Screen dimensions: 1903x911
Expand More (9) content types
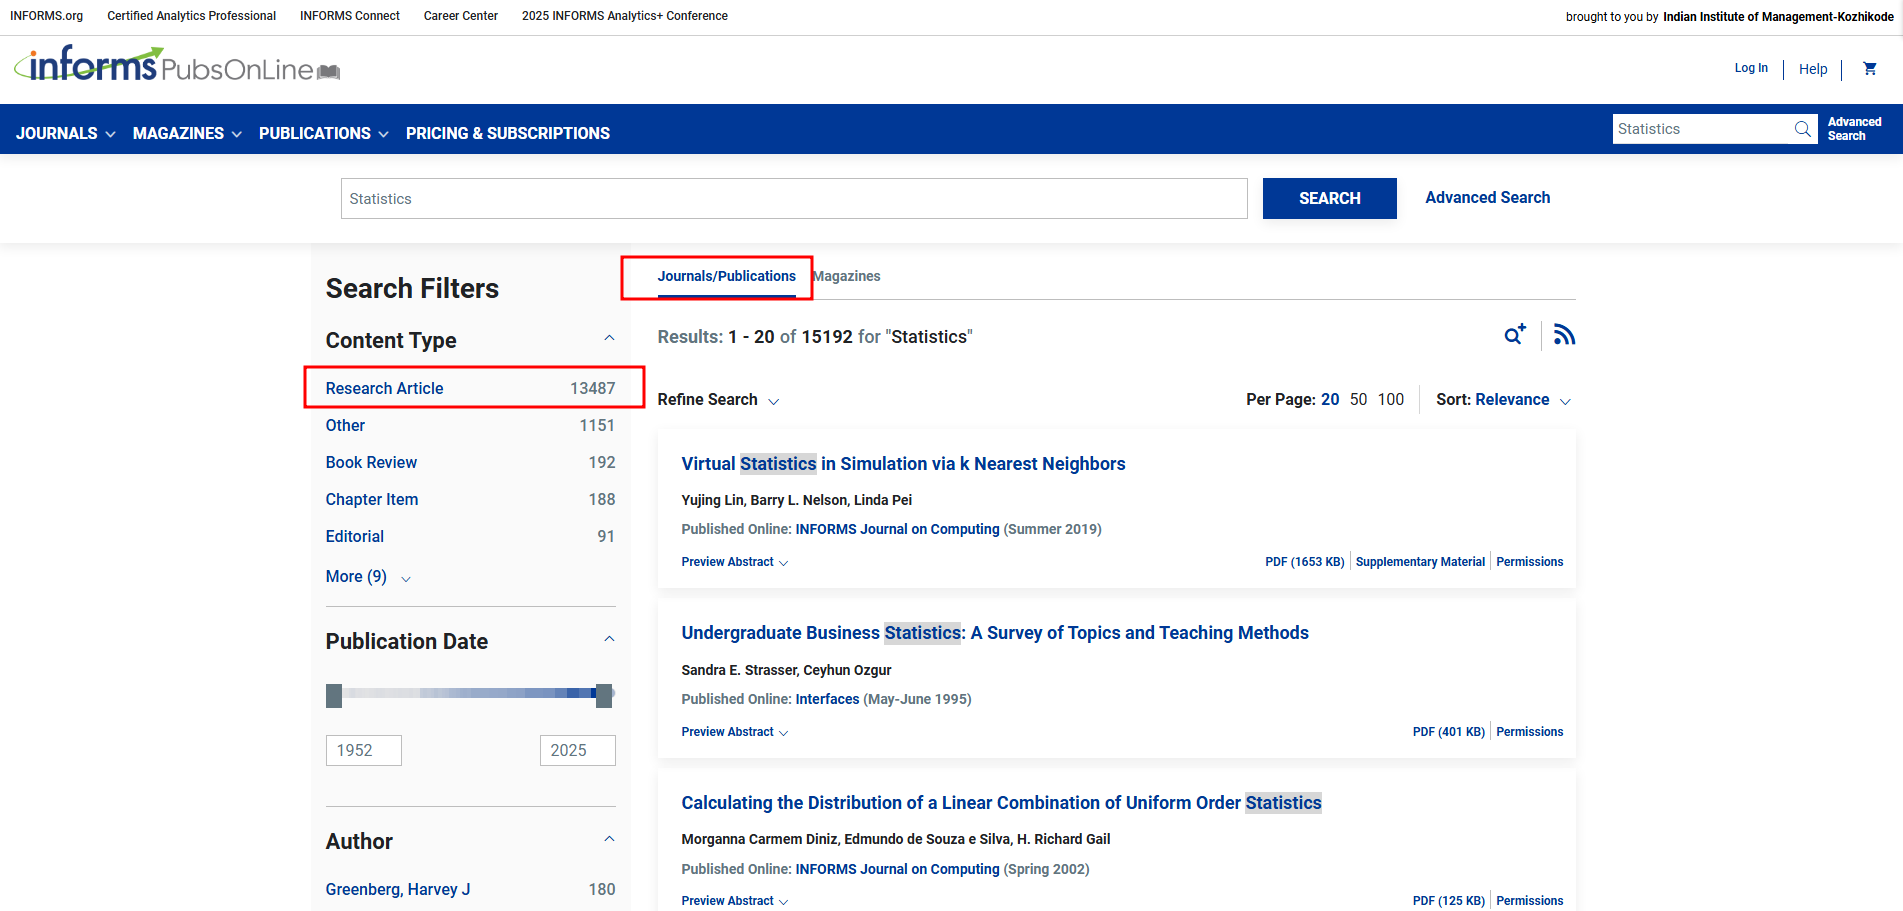pyautogui.click(x=367, y=577)
